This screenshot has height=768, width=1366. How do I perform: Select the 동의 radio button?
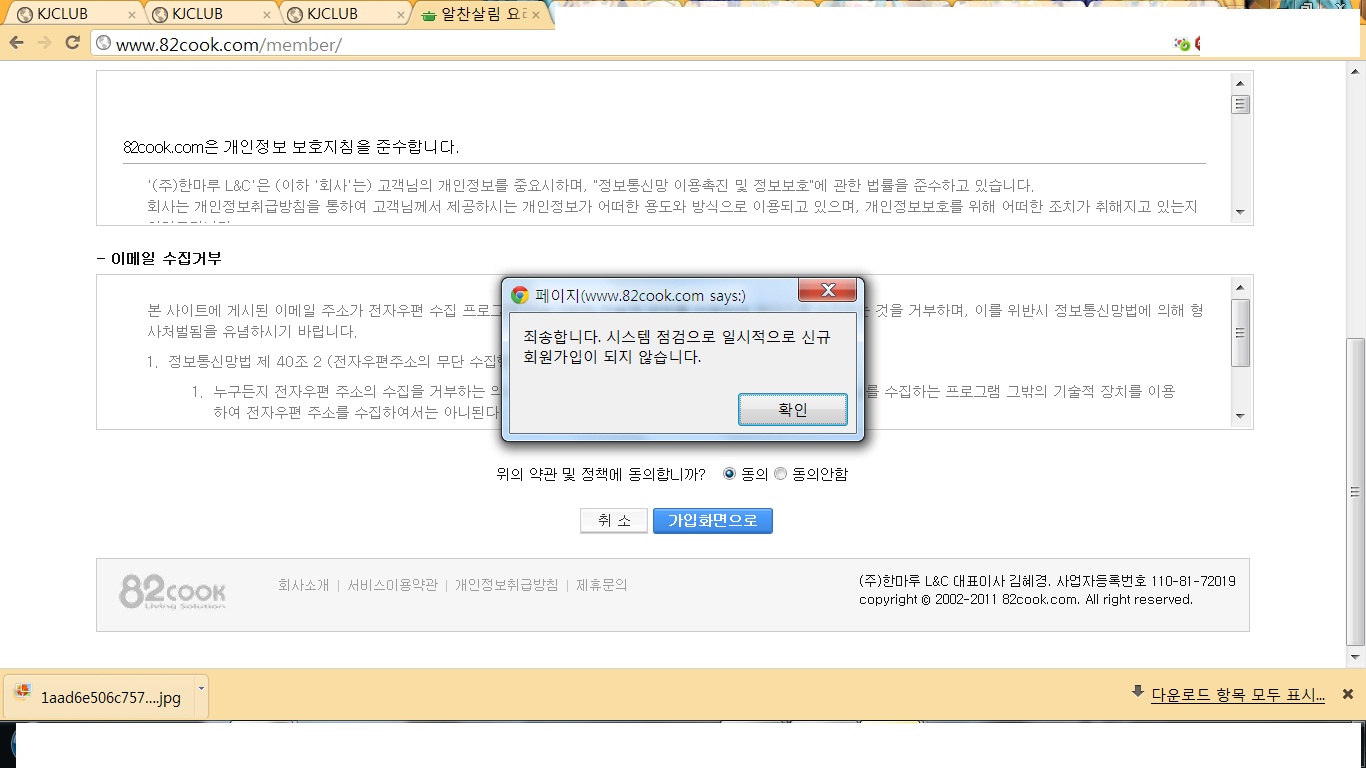(x=729, y=474)
